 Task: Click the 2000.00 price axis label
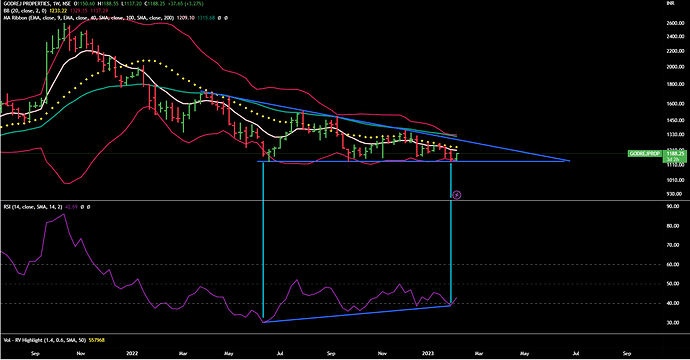coord(675,67)
